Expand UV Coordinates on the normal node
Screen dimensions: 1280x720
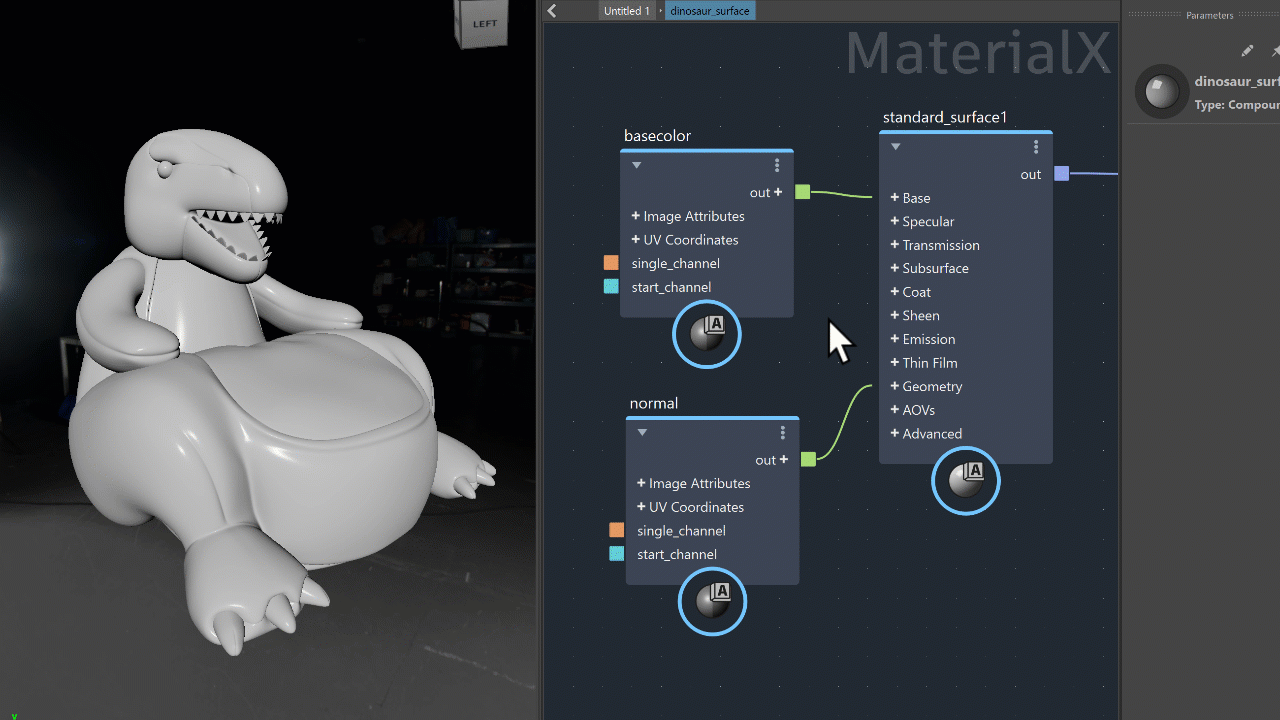tap(642, 507)
